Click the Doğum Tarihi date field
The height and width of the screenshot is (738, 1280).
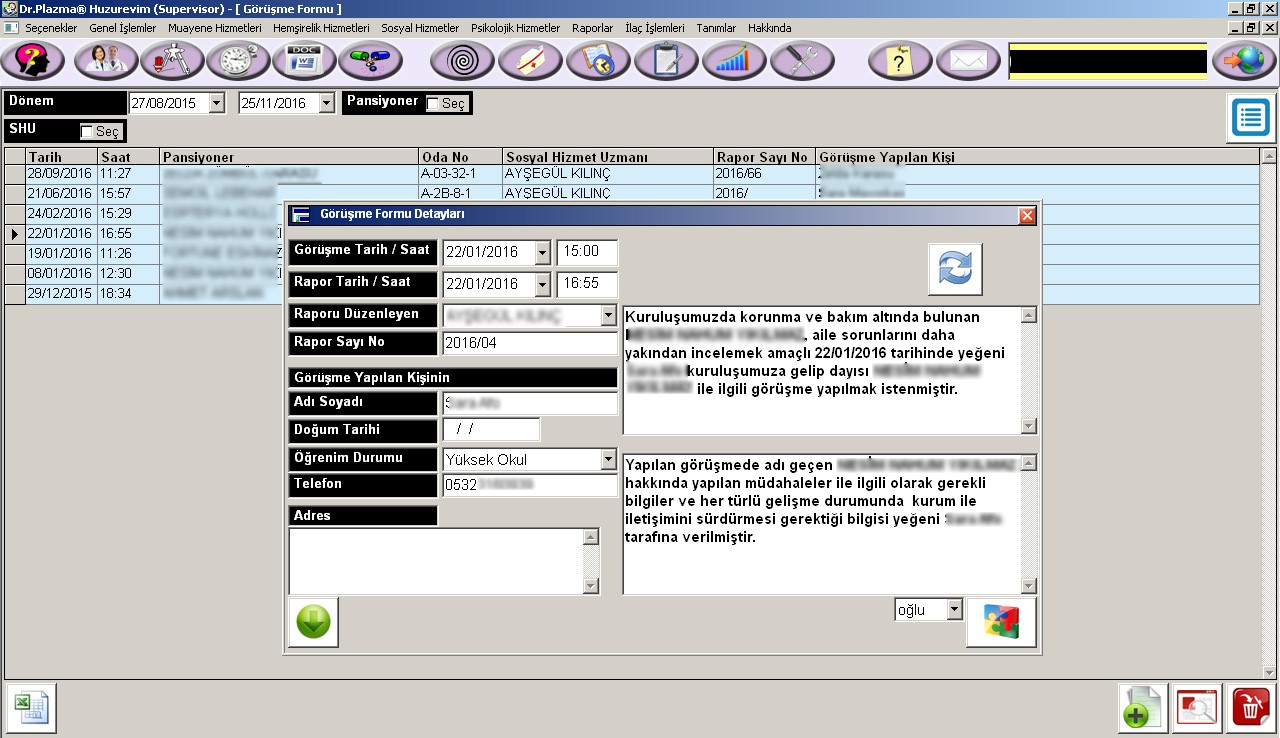491,429
